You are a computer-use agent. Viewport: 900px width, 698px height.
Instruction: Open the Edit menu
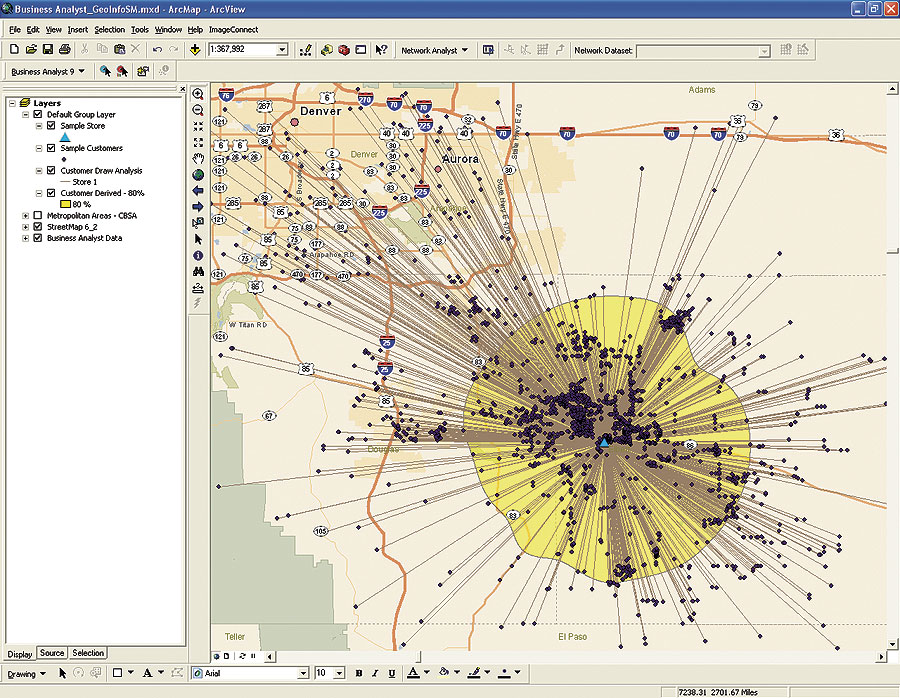pos(33,29)
